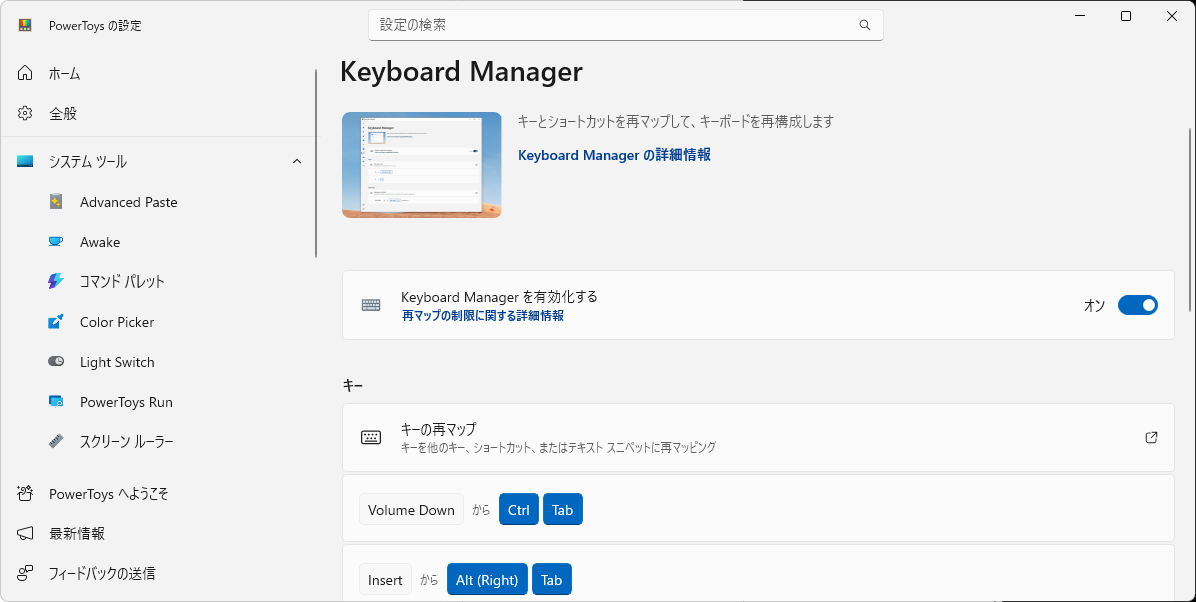Click the Keyboard Manager preview thumbnail
1196x602 pixels.
[x=421, y=164]
